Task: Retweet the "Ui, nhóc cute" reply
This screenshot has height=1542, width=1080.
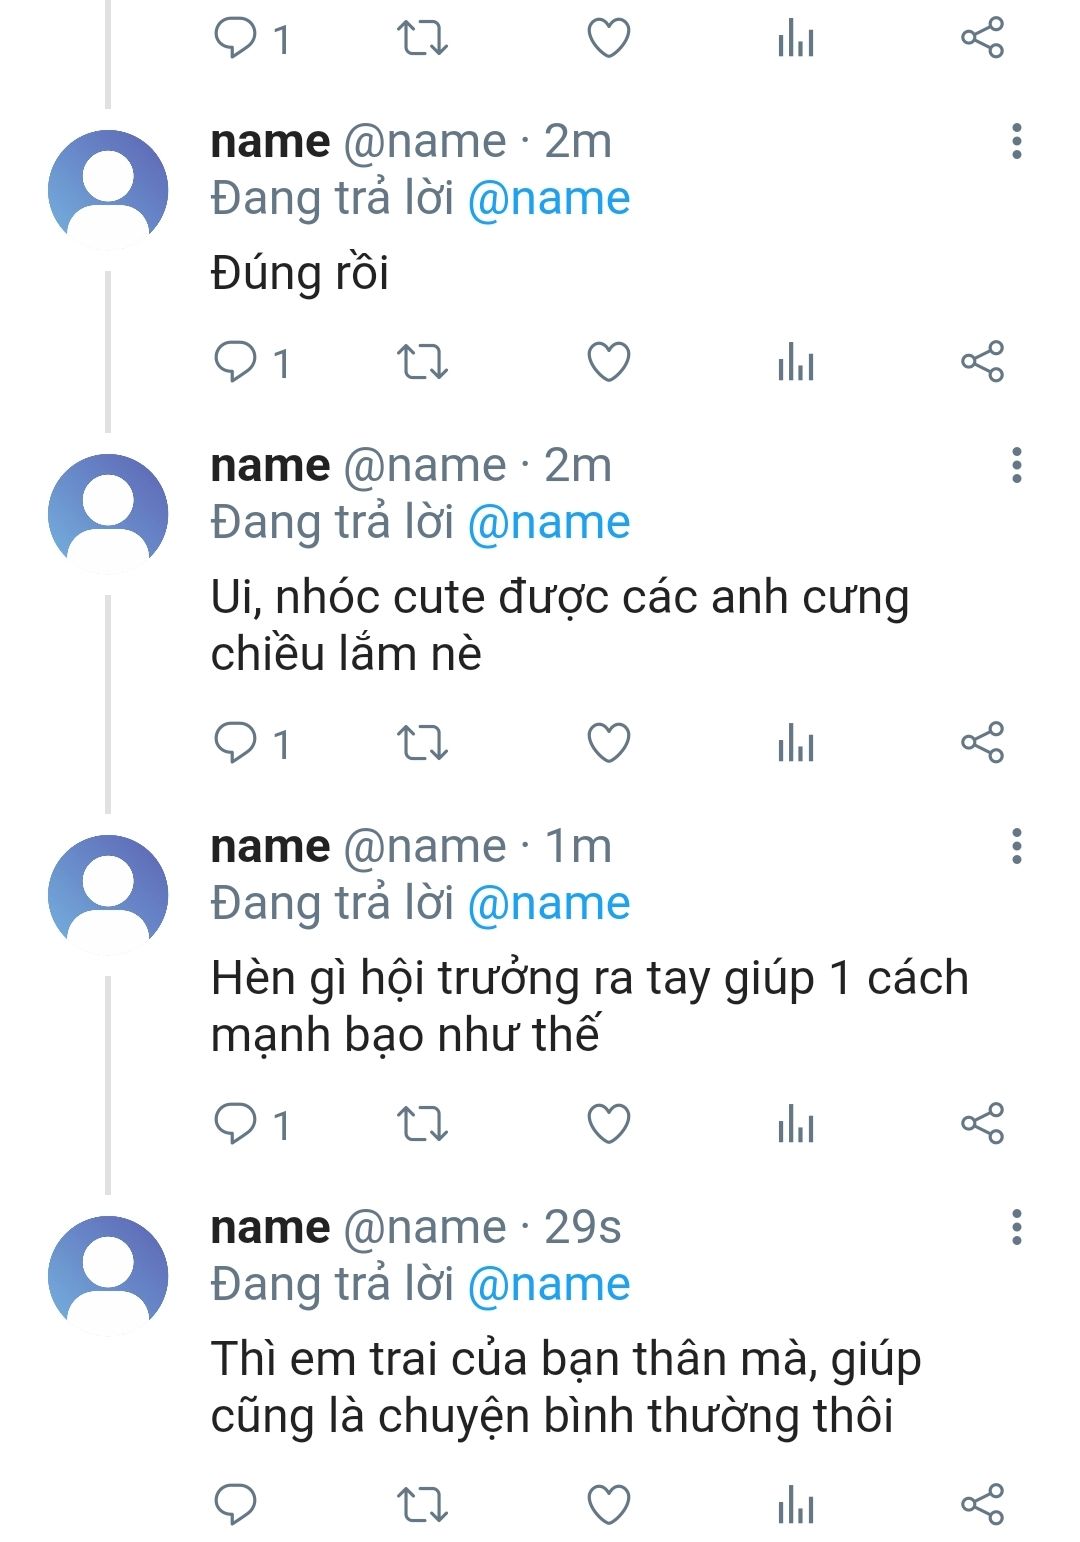Action: pyautogui.click(x=422, y=743)
